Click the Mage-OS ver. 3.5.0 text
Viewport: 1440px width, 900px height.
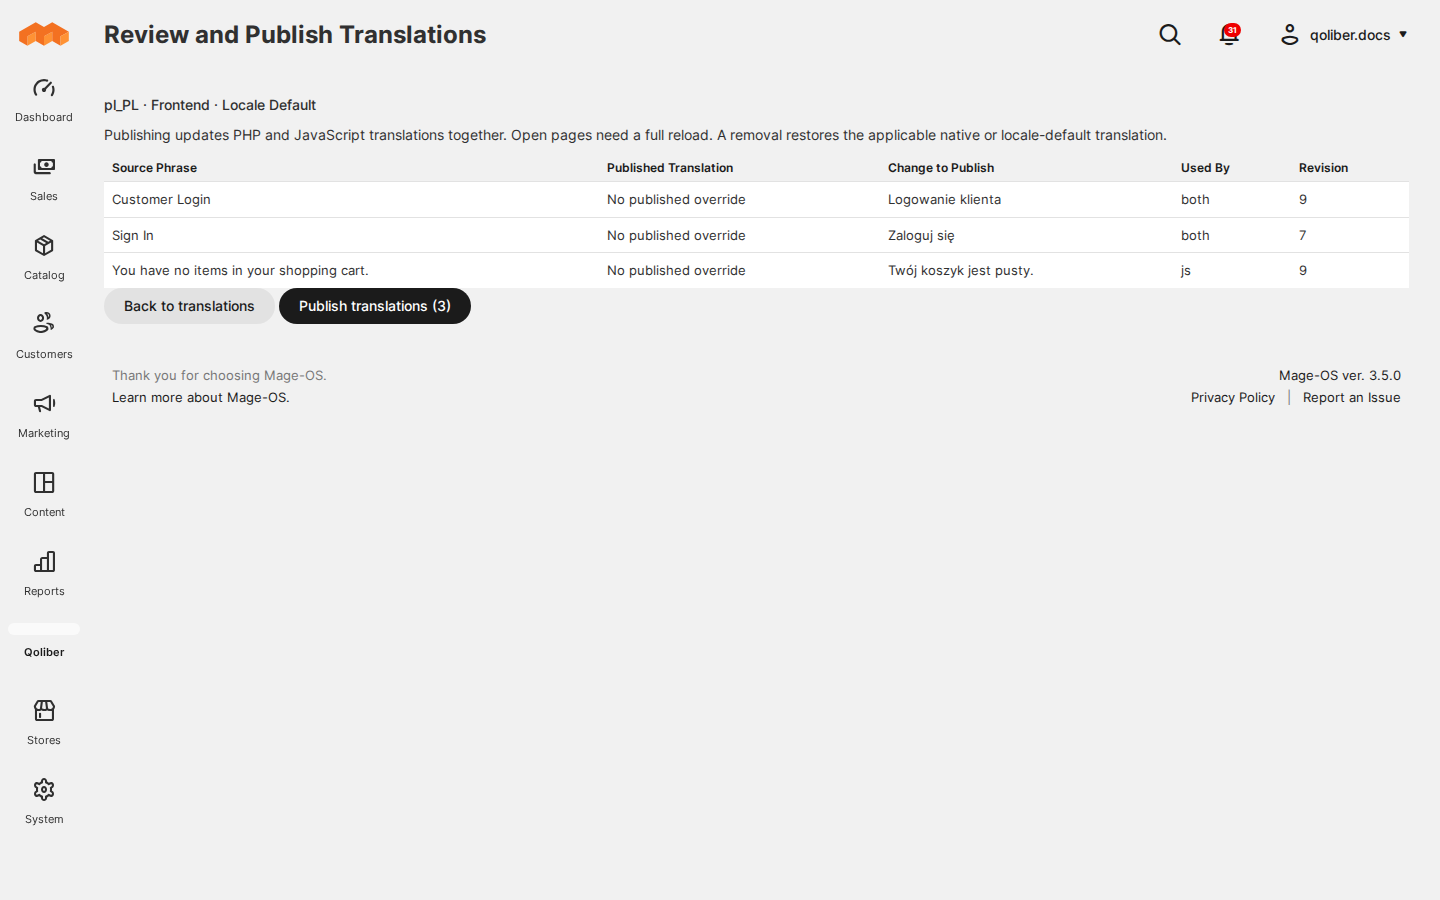[x=1340, y=376]
